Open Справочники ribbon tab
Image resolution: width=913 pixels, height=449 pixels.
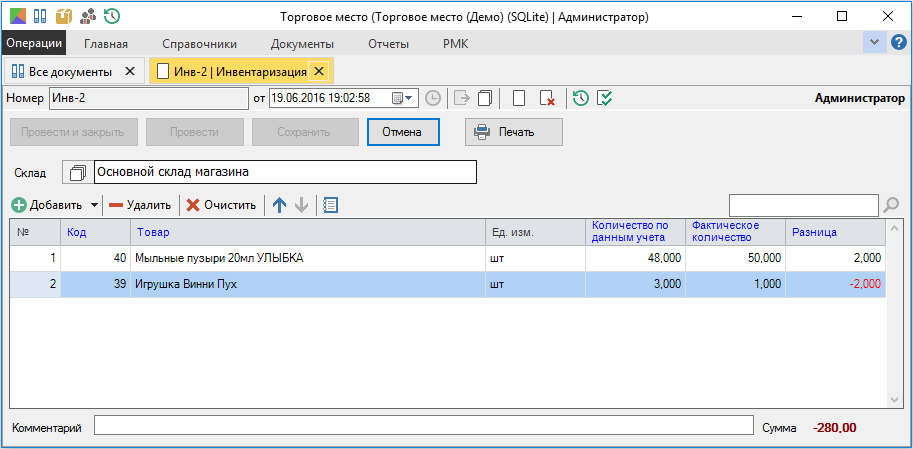click(x=200, y=44)
